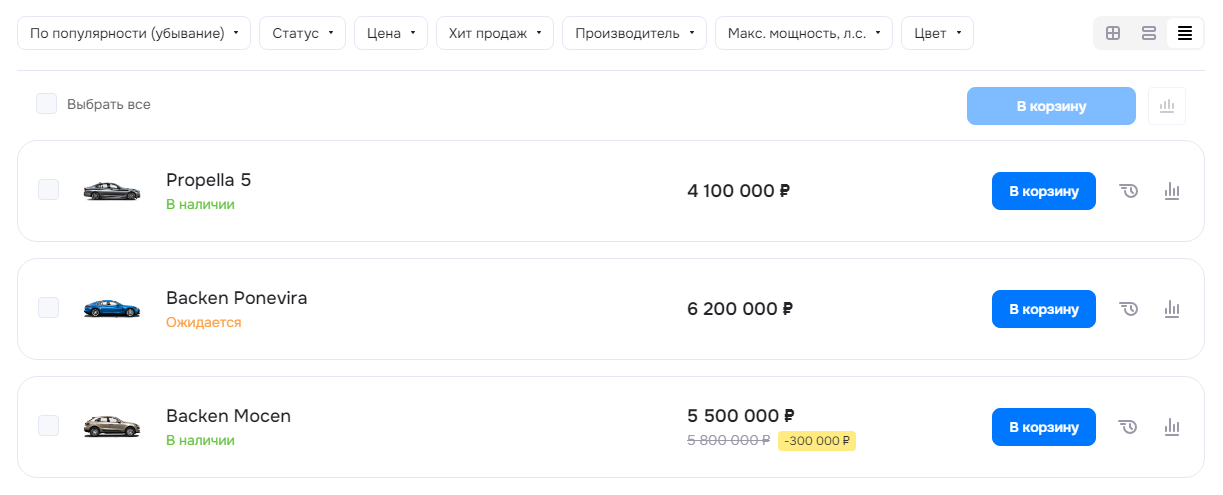The width and height of the screenshot is (1223, 495).
Task: Expand the Макс. мощность, л.с. filter
Action: [804, 33]
